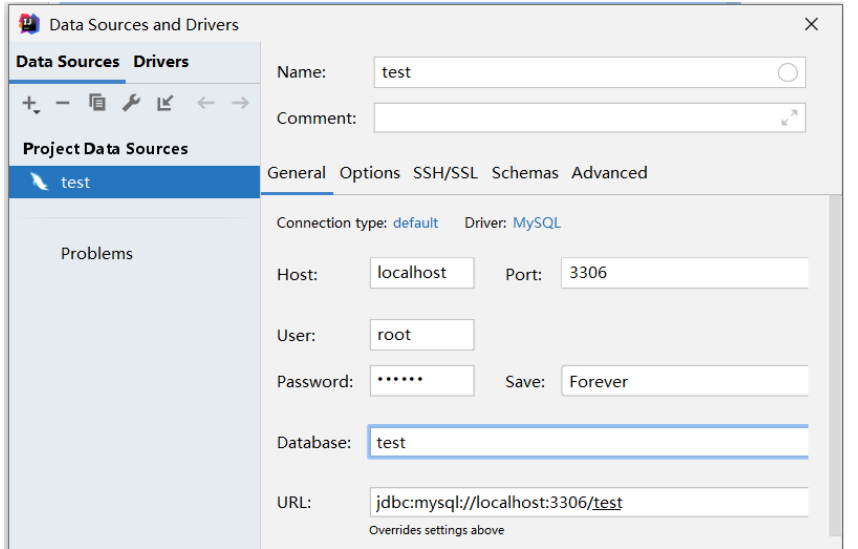Click the make global arrow icon
This screenshot has width=858, height=549.
(x=165, y=103)
